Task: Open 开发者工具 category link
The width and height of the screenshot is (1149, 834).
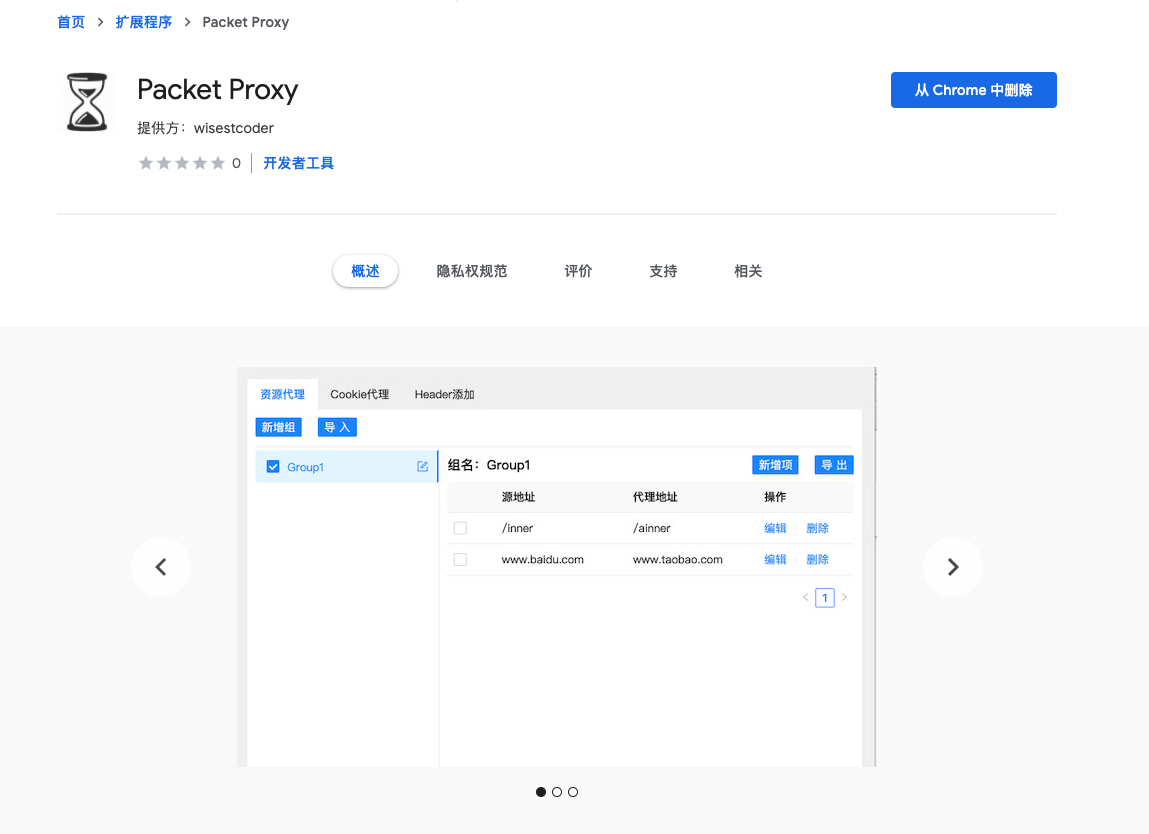Action: (x=298, y=163)
